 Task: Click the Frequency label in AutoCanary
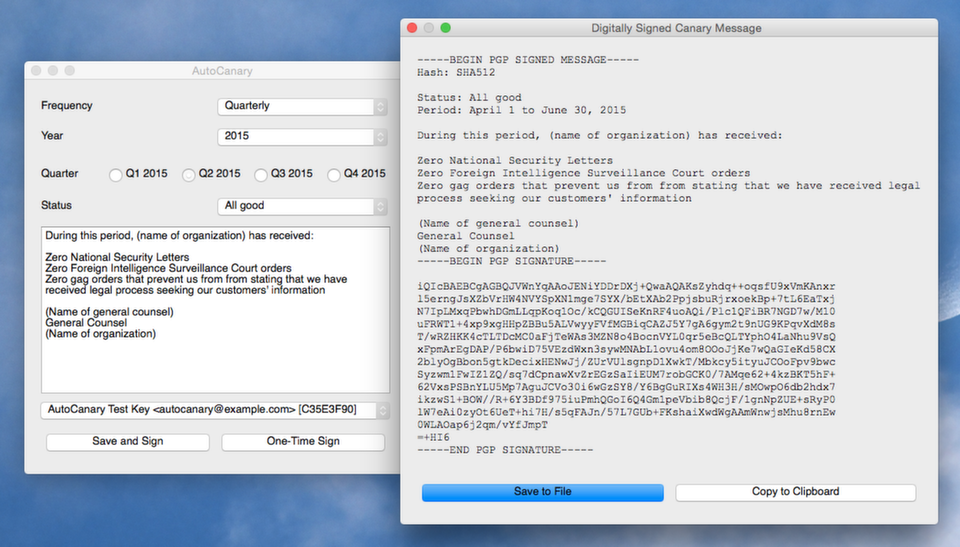pos(67,105)
